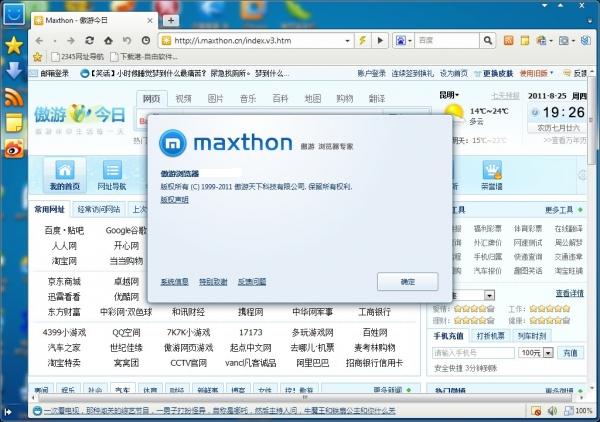This screenshot has height=422, width=600.
Task: Open 反馈问题 link in About dialog
Action: (252, 282)
